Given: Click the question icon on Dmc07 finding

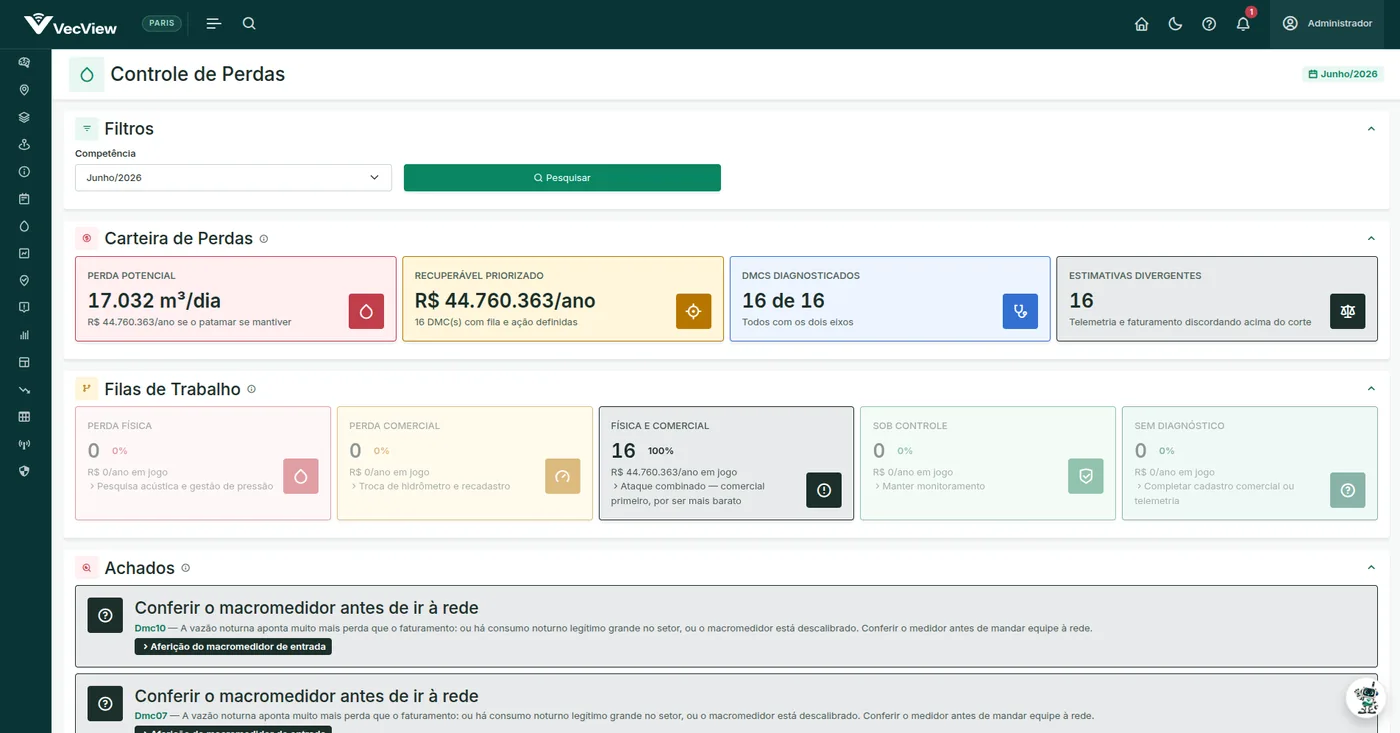Looking at the screenshot, I should [105, 703].
